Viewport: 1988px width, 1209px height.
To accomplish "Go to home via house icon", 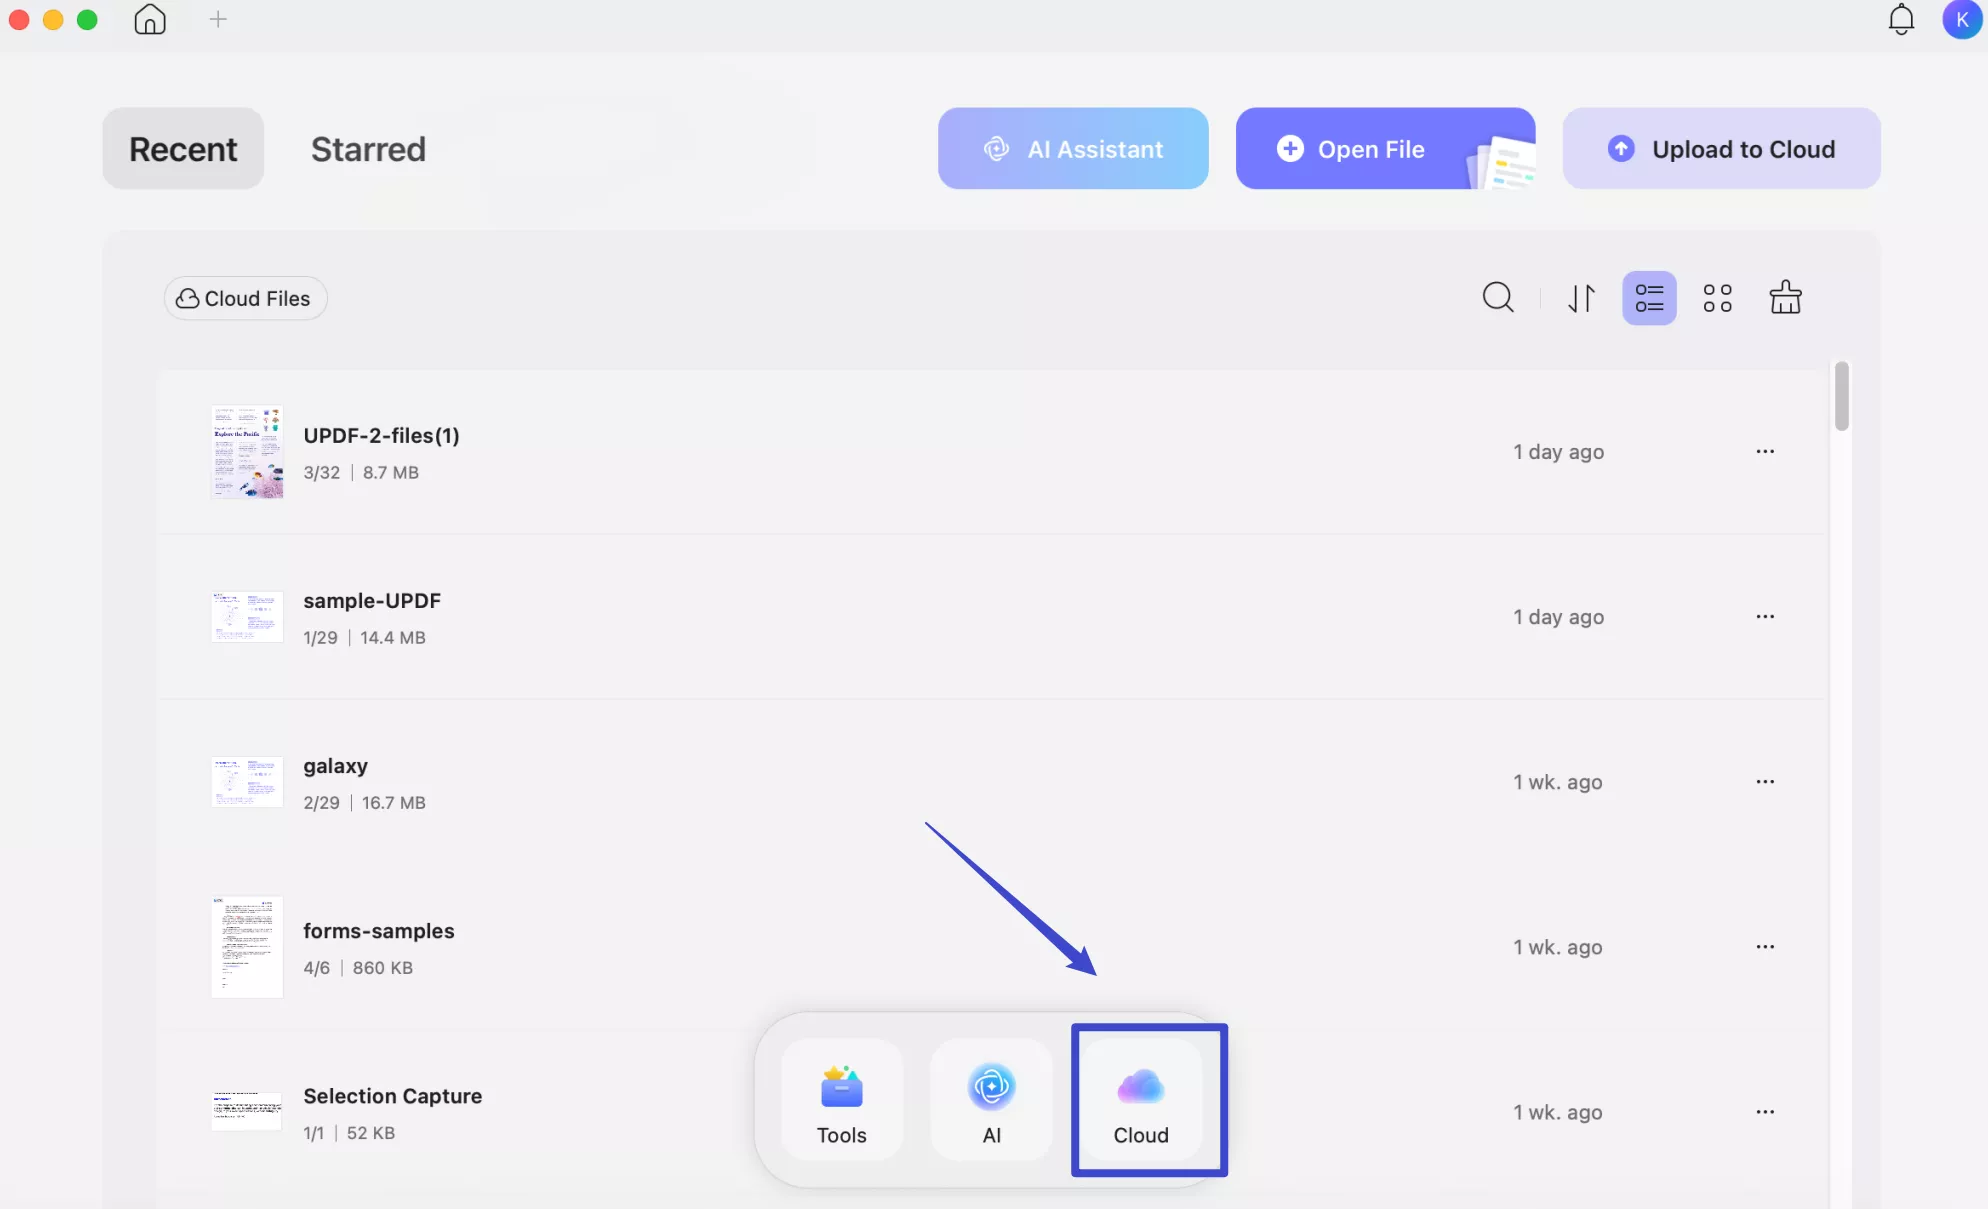I will tap(150, 19).
